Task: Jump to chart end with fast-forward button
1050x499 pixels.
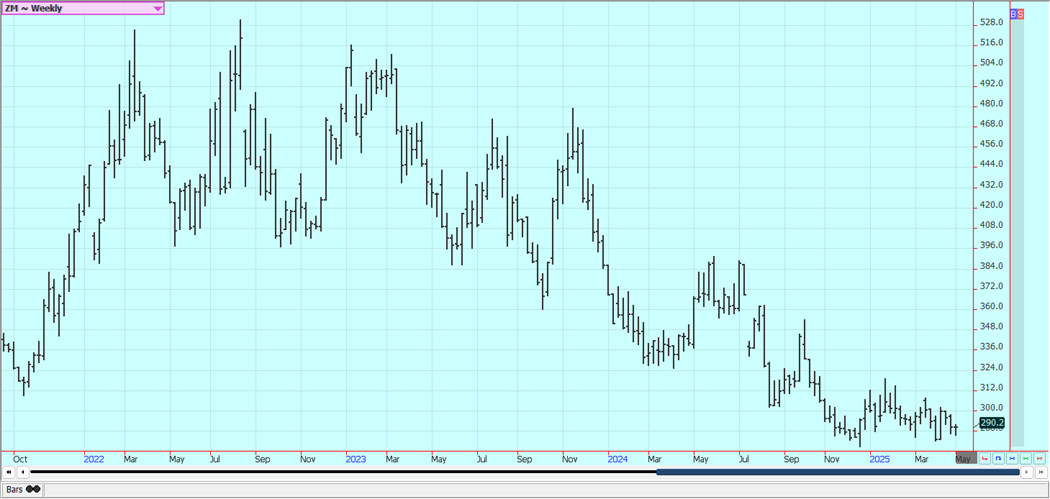Action: pyautogui.click(x=1041, y=472)
